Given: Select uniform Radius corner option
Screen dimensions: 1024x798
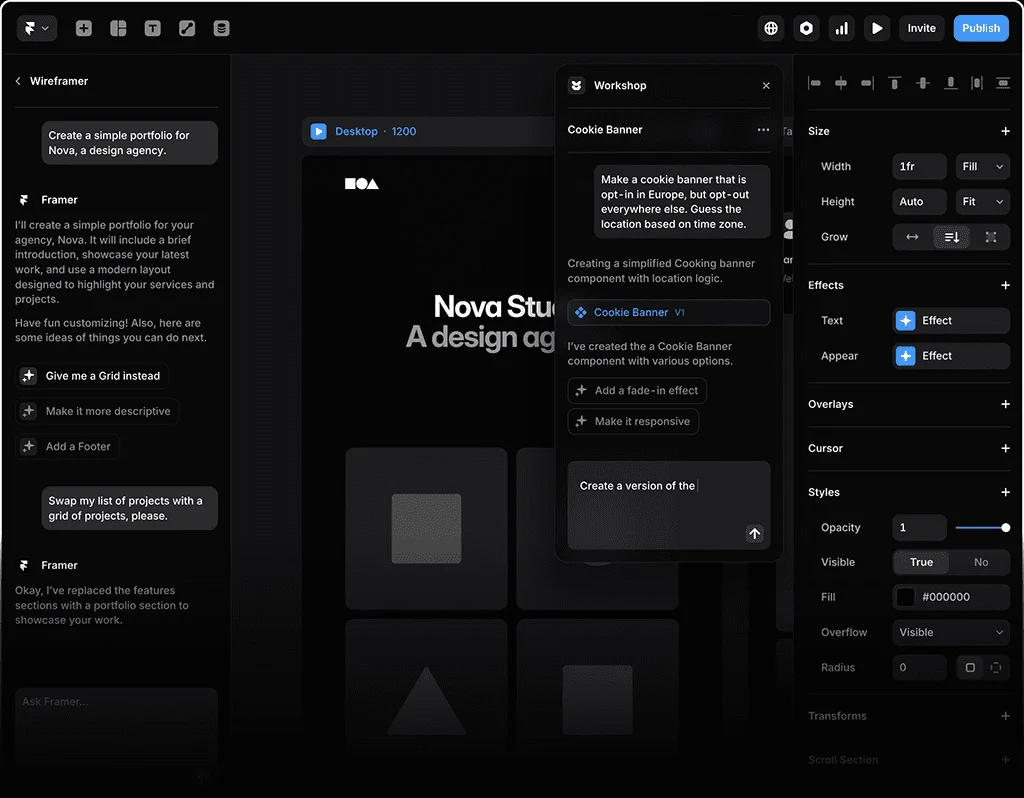Looking at the screenshot, I should (x=970, y=667).
